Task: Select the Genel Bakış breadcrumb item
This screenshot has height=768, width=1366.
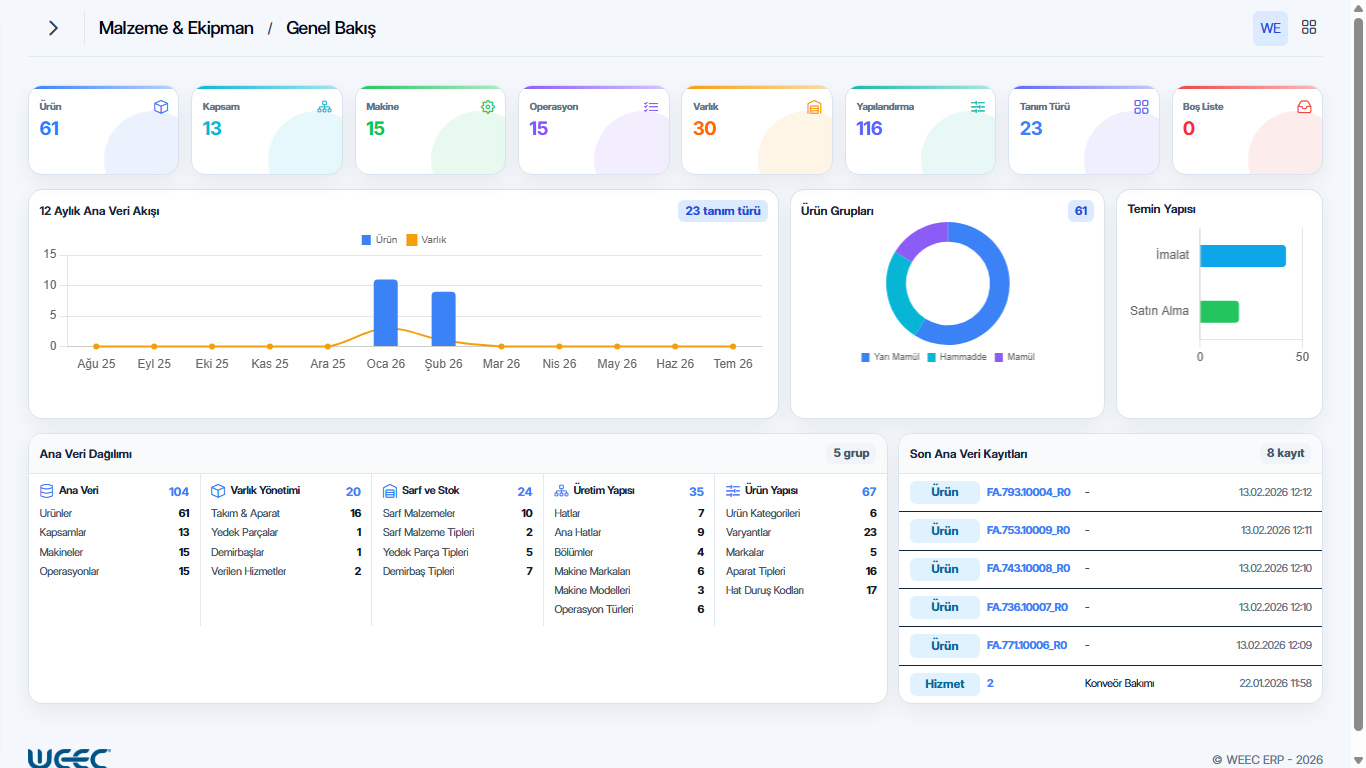Action: pyautogui.click(x=331, y=28)
